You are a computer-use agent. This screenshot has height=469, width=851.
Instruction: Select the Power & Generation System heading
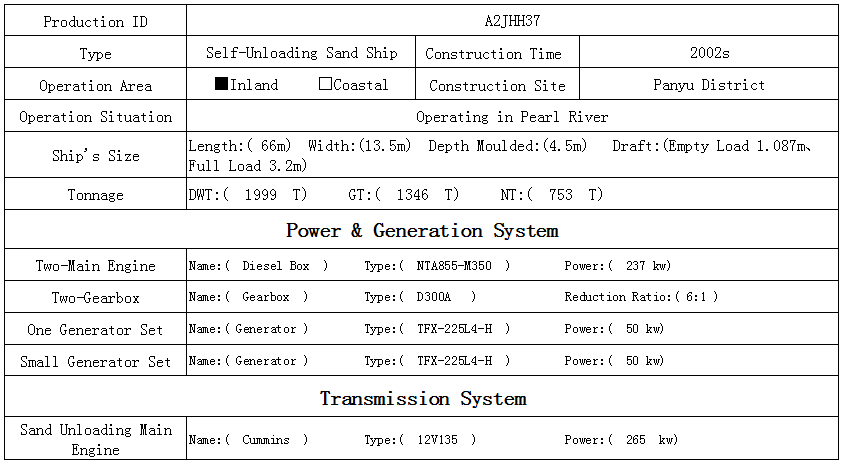[422, 231]
